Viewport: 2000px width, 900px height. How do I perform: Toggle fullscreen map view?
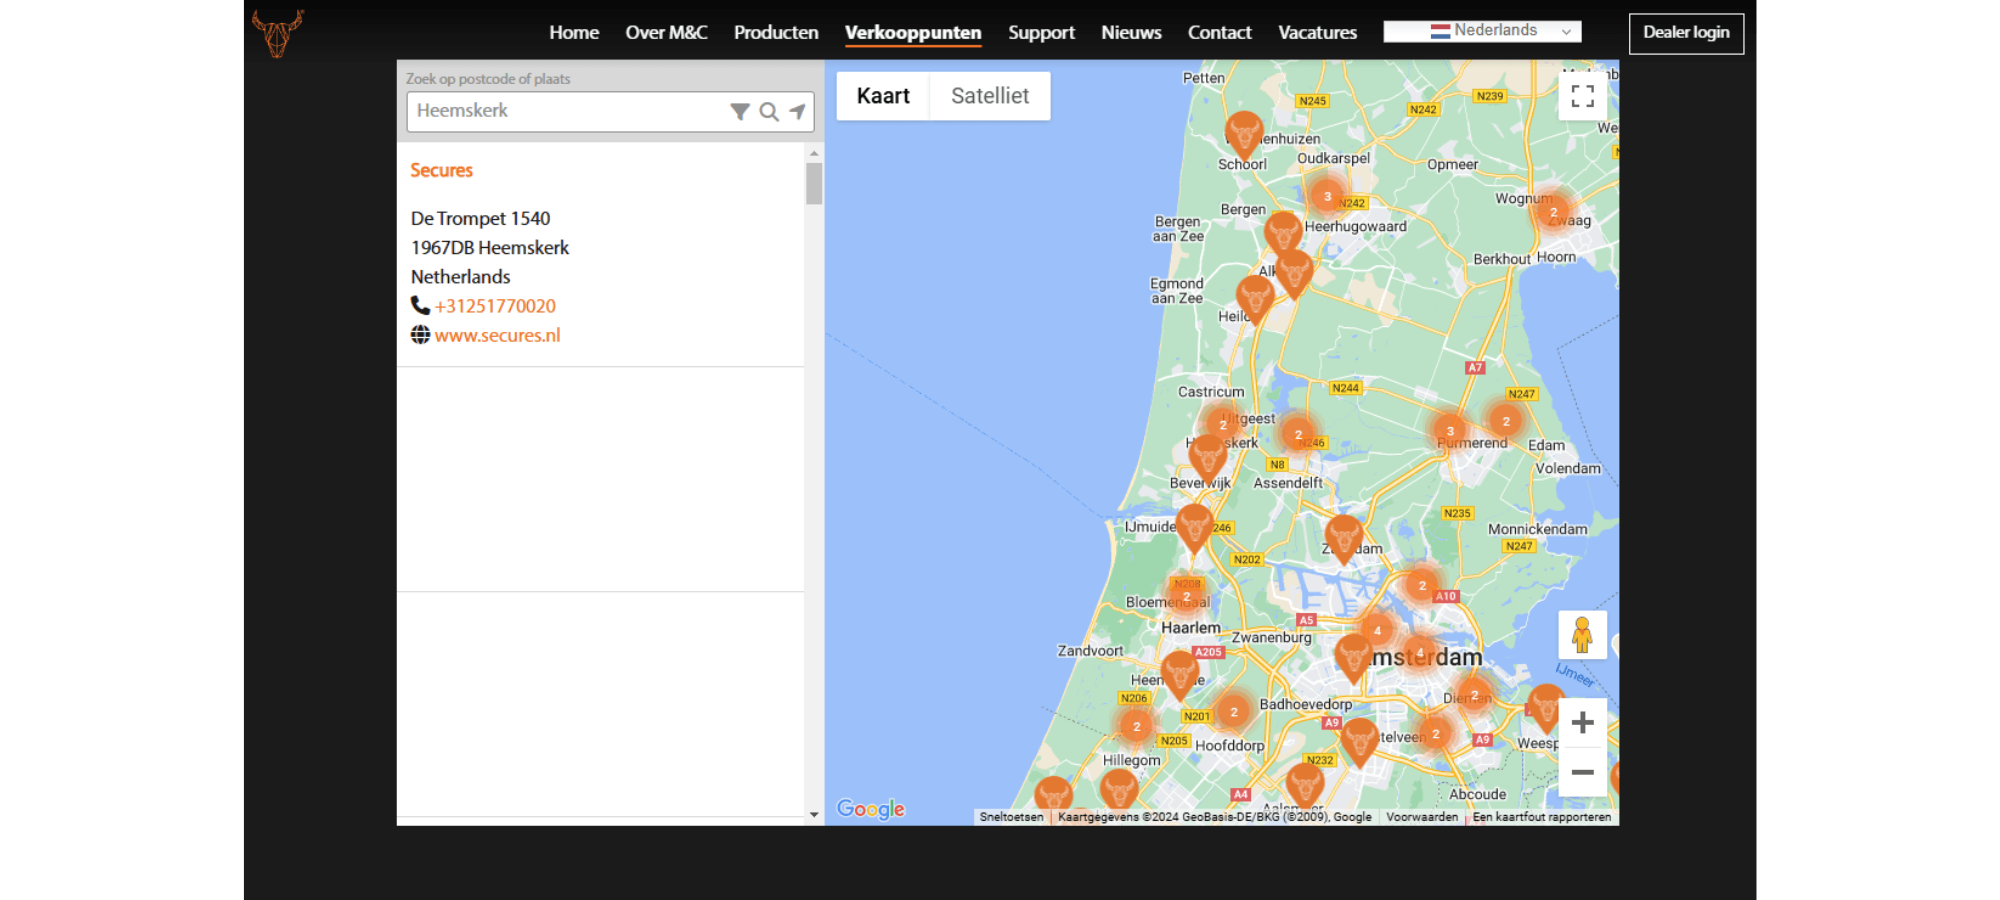[1582, 96]
